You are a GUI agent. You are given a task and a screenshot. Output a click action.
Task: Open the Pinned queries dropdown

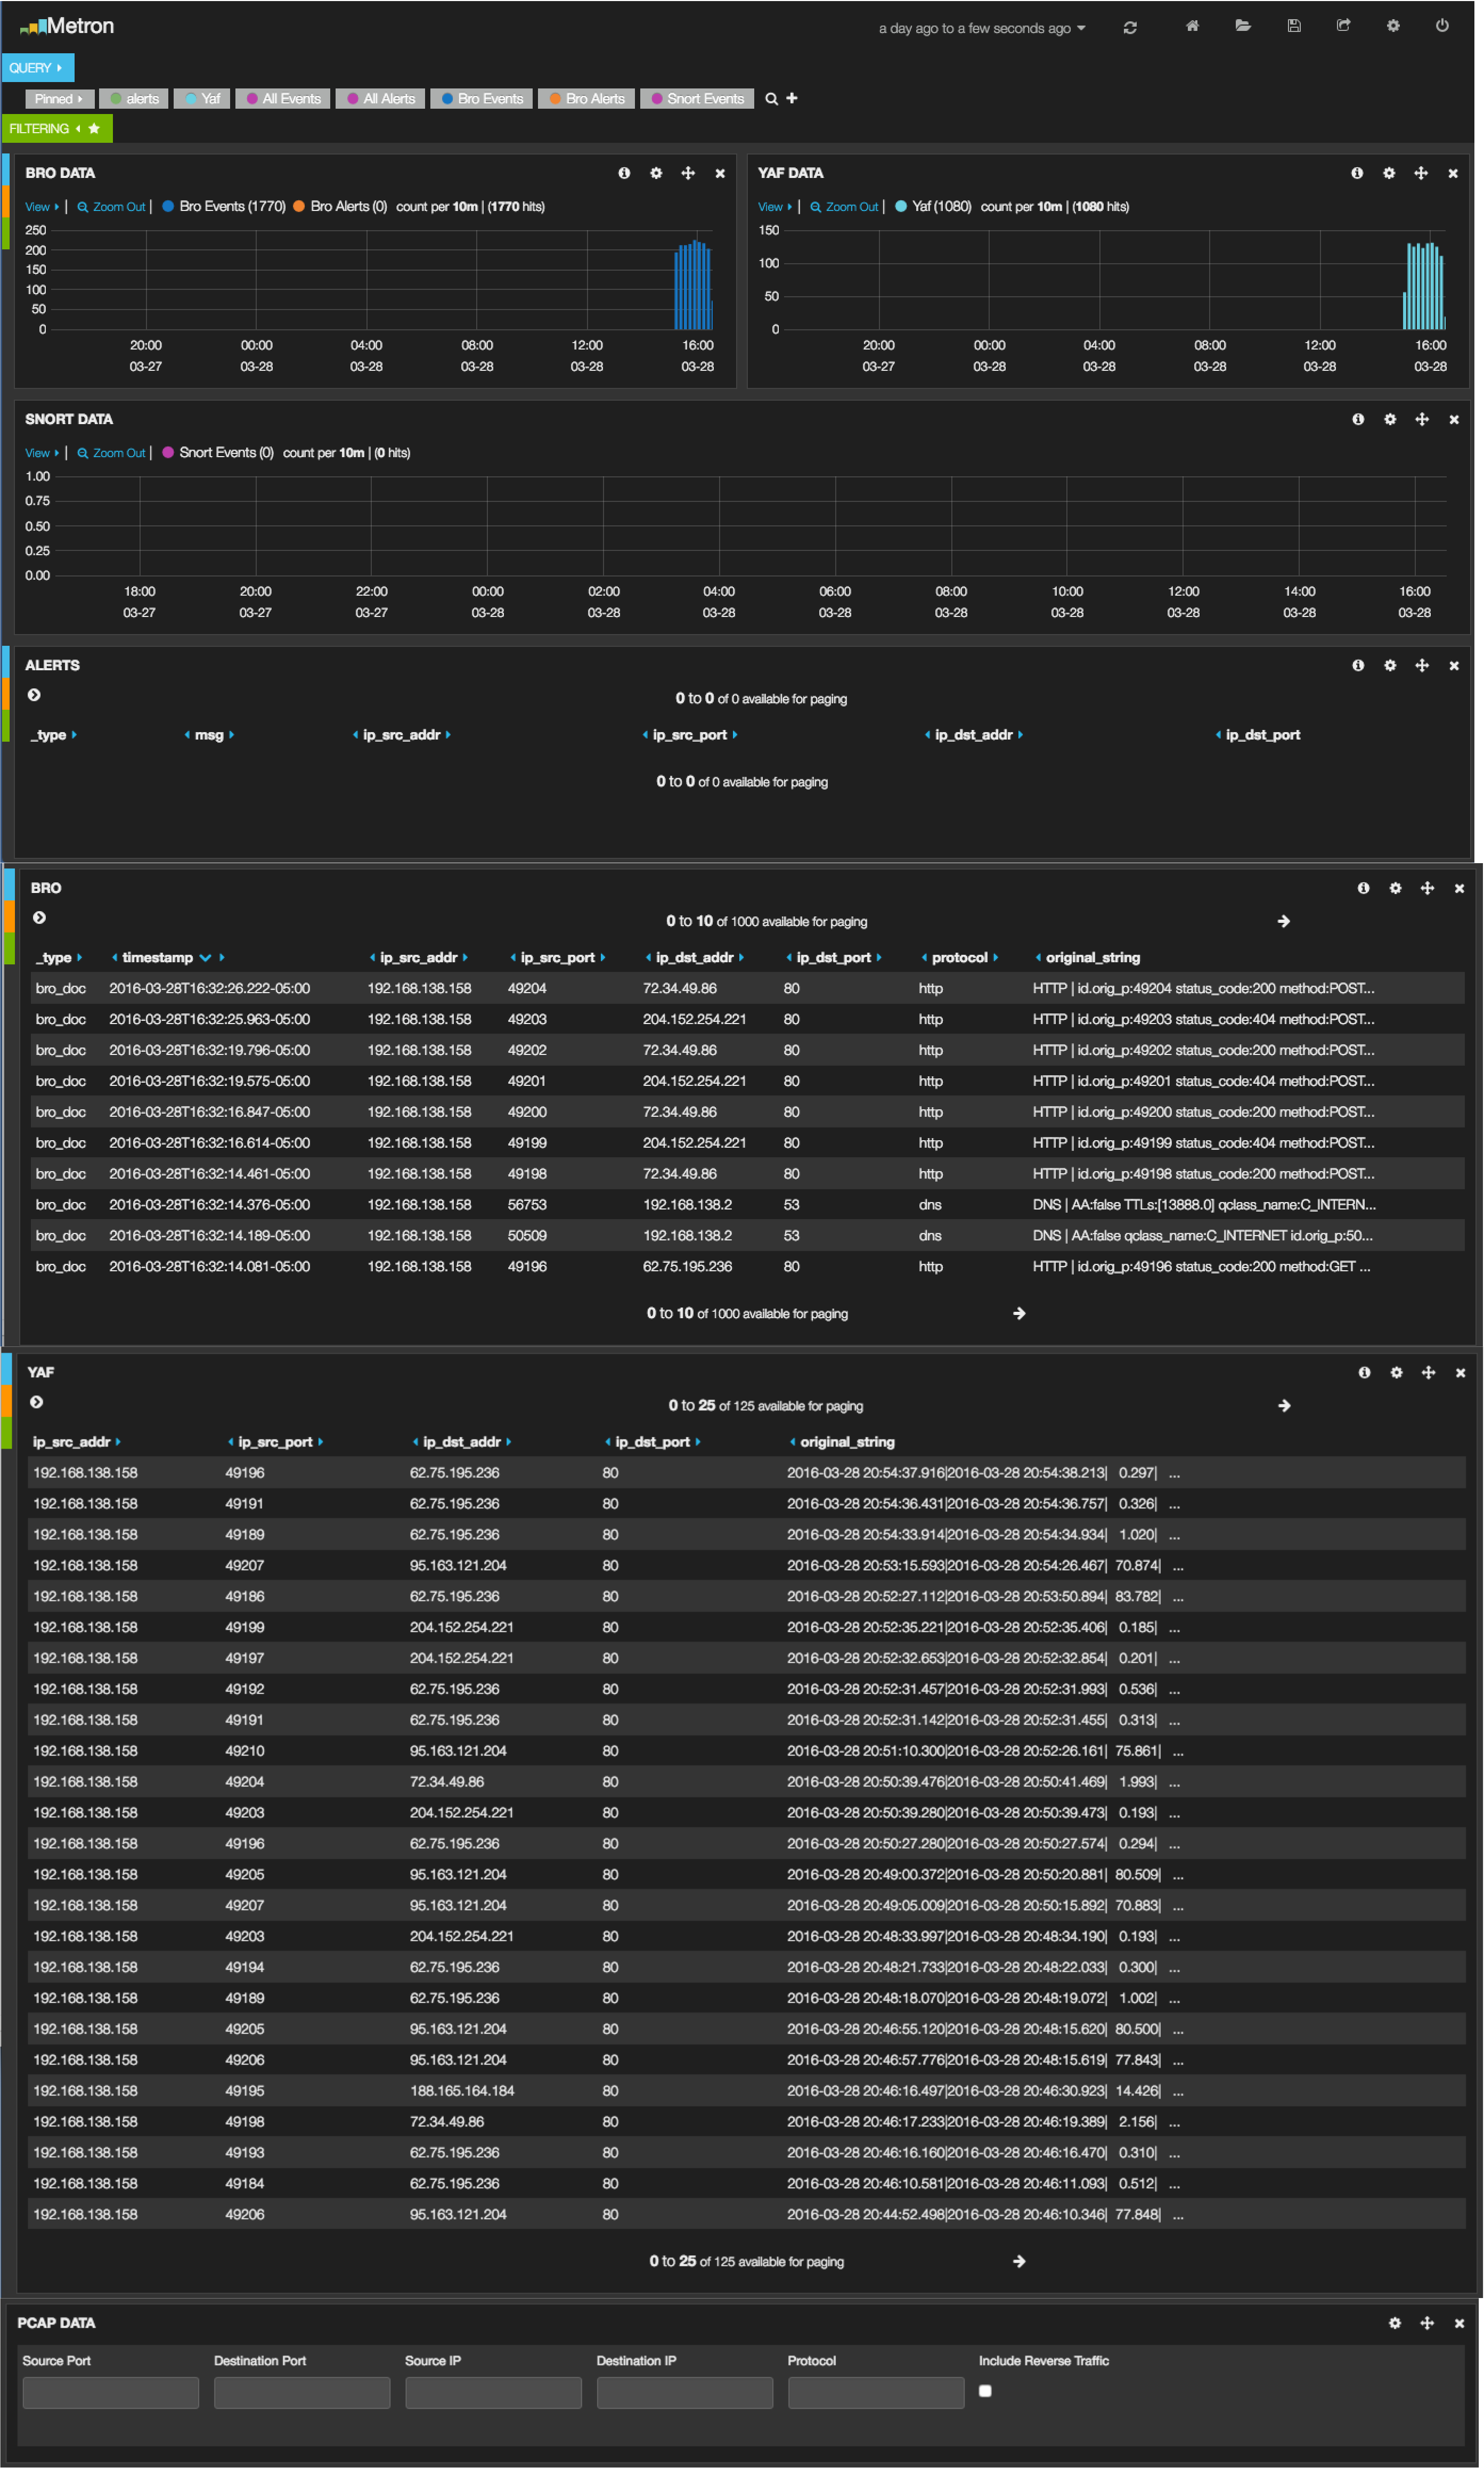point(59,99)
